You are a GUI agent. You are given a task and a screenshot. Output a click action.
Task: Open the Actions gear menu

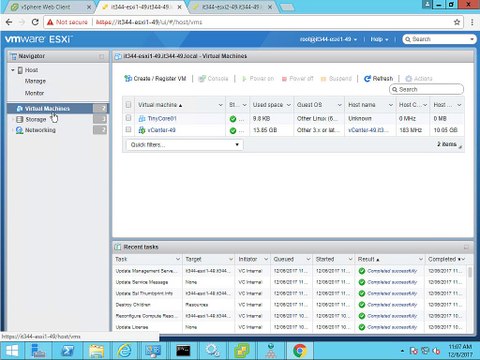pyautogui.click(x=419, y=79)
